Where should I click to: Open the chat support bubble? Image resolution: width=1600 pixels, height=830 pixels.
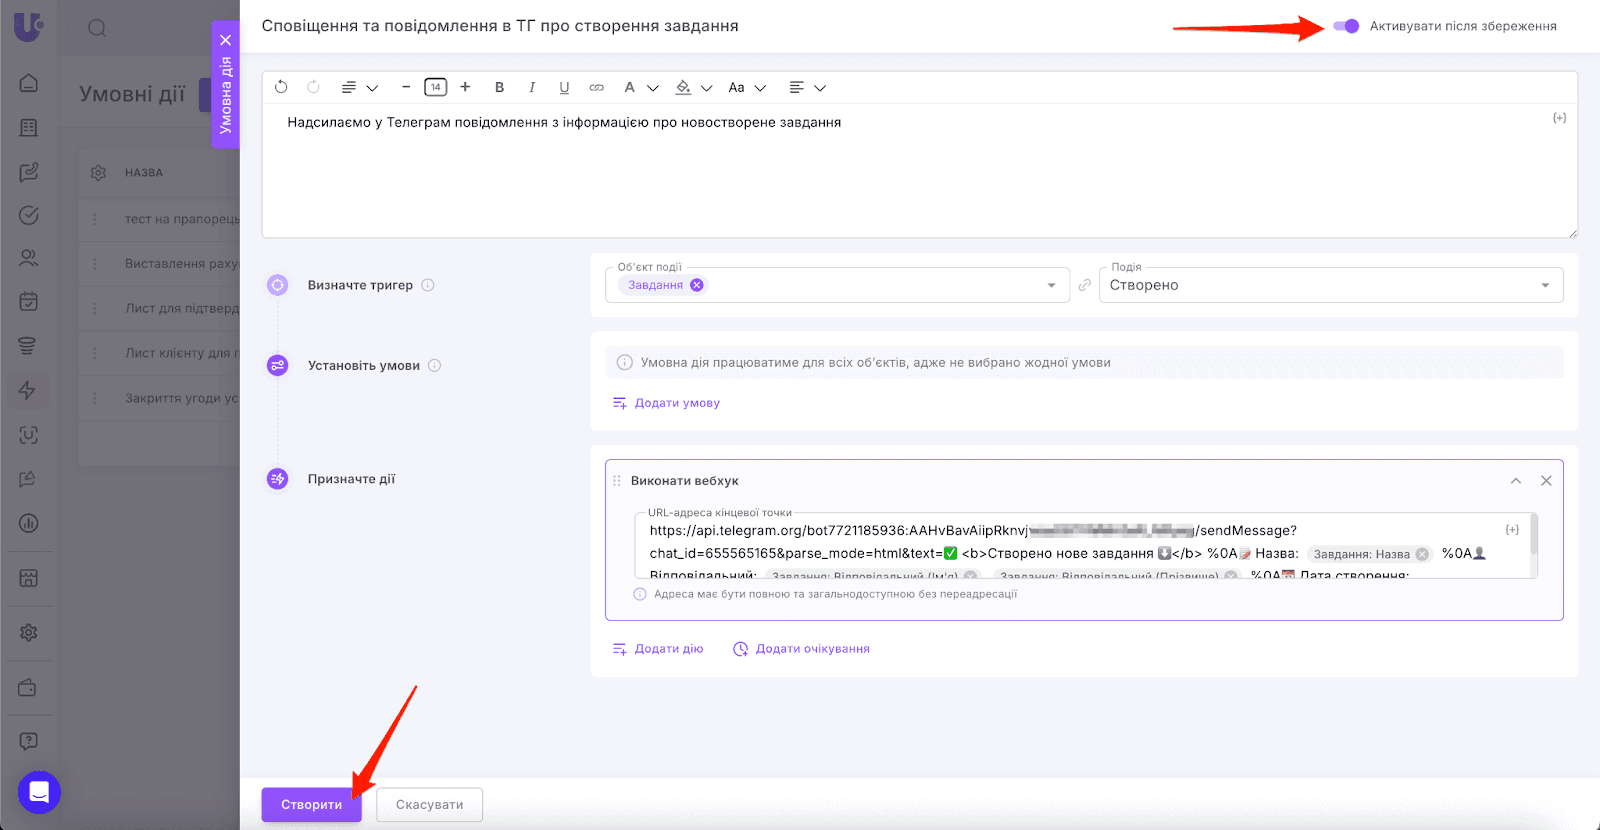pos(39,793)
